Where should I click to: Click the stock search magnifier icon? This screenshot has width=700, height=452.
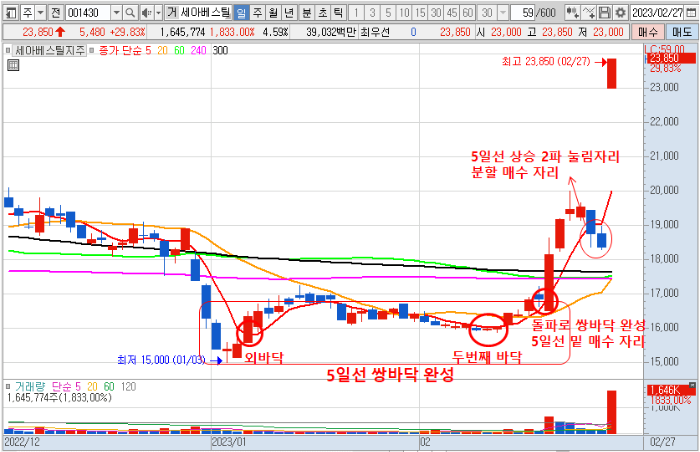[130, 13]
